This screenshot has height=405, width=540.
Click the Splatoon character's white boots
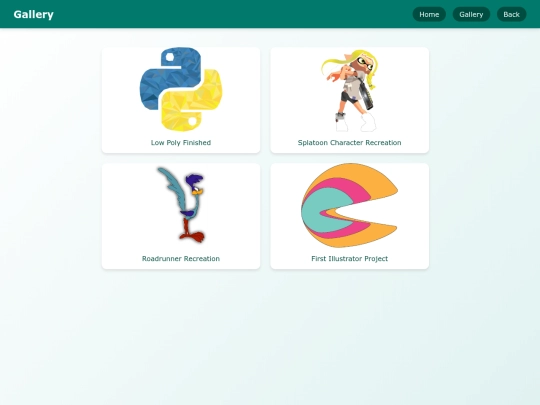pos(355,123)
